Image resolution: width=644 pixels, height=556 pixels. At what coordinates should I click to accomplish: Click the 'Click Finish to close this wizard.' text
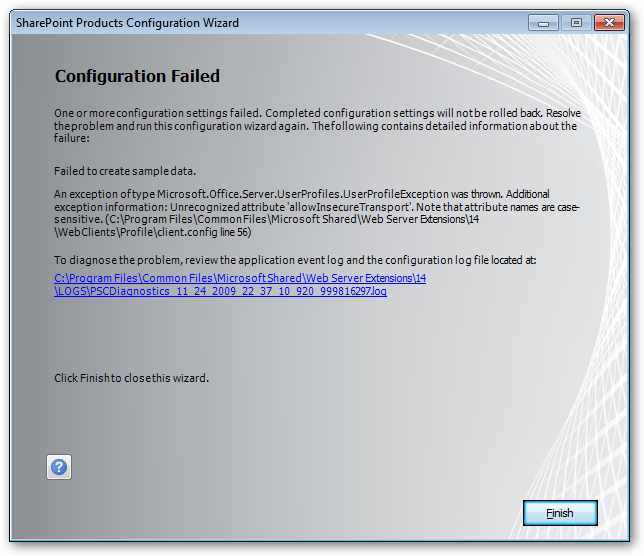click(131, 378)
